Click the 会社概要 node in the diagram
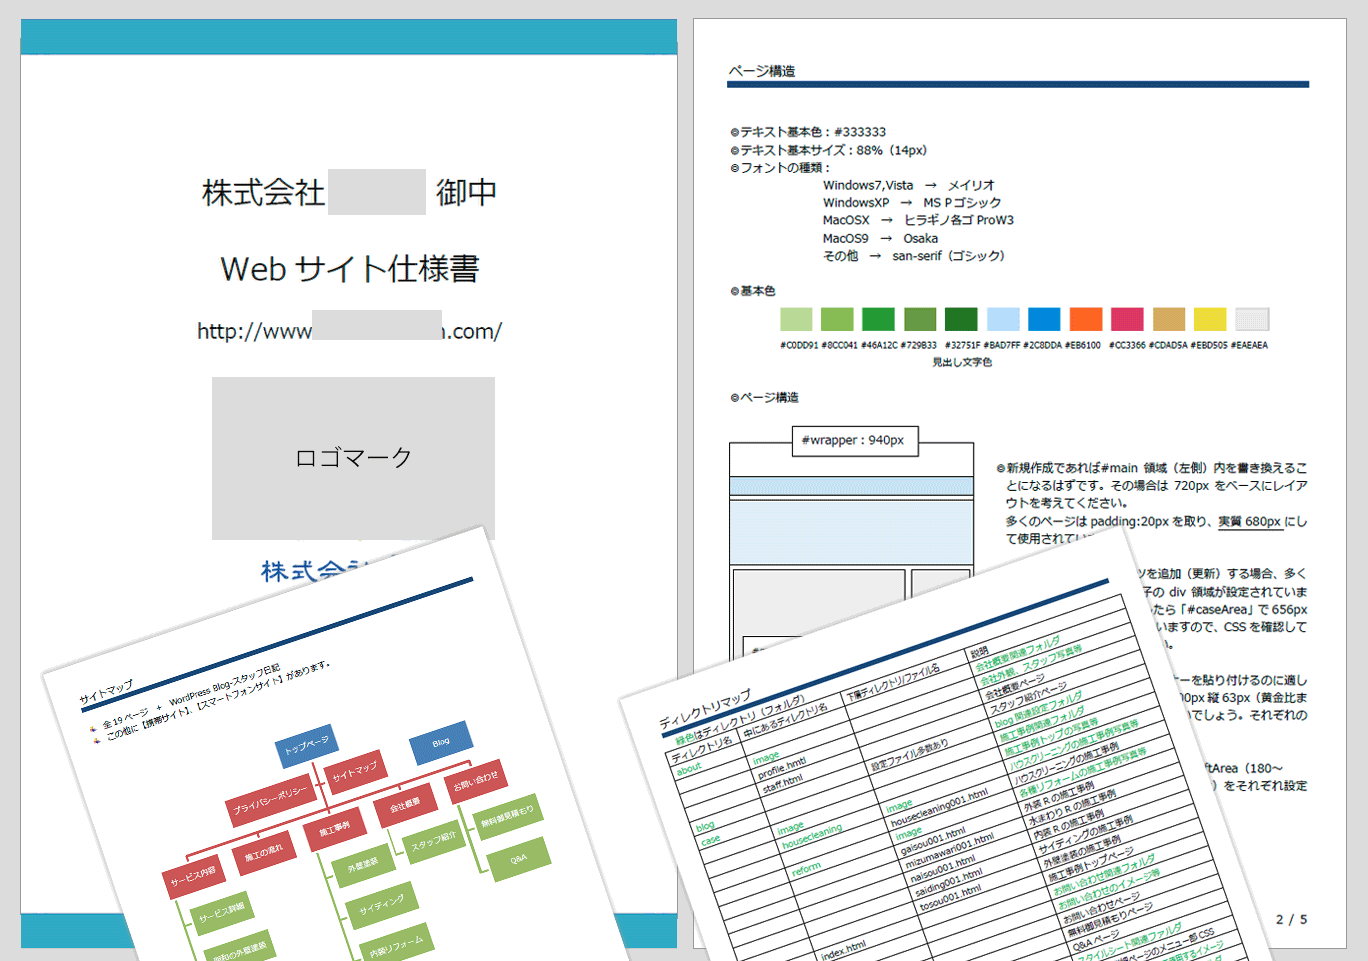This screenshot has height=961, width=1368. point(408,804)
